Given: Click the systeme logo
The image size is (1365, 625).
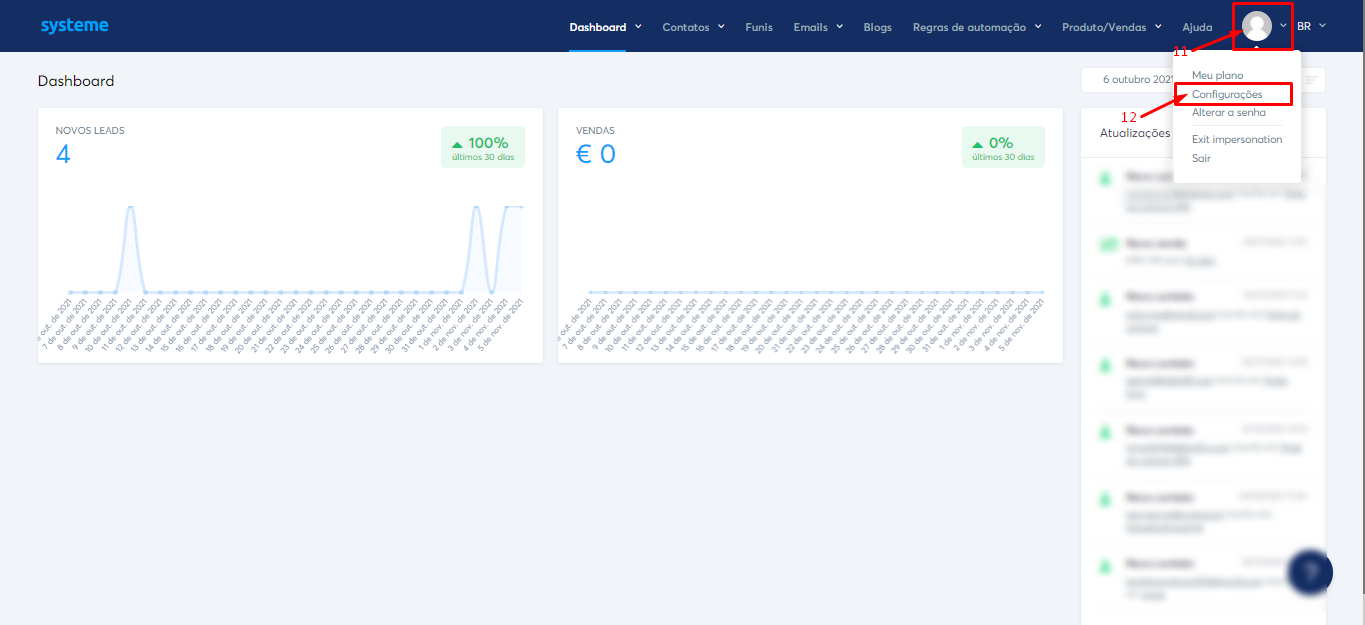Looking at the screenshot, I should click(75, 25).
